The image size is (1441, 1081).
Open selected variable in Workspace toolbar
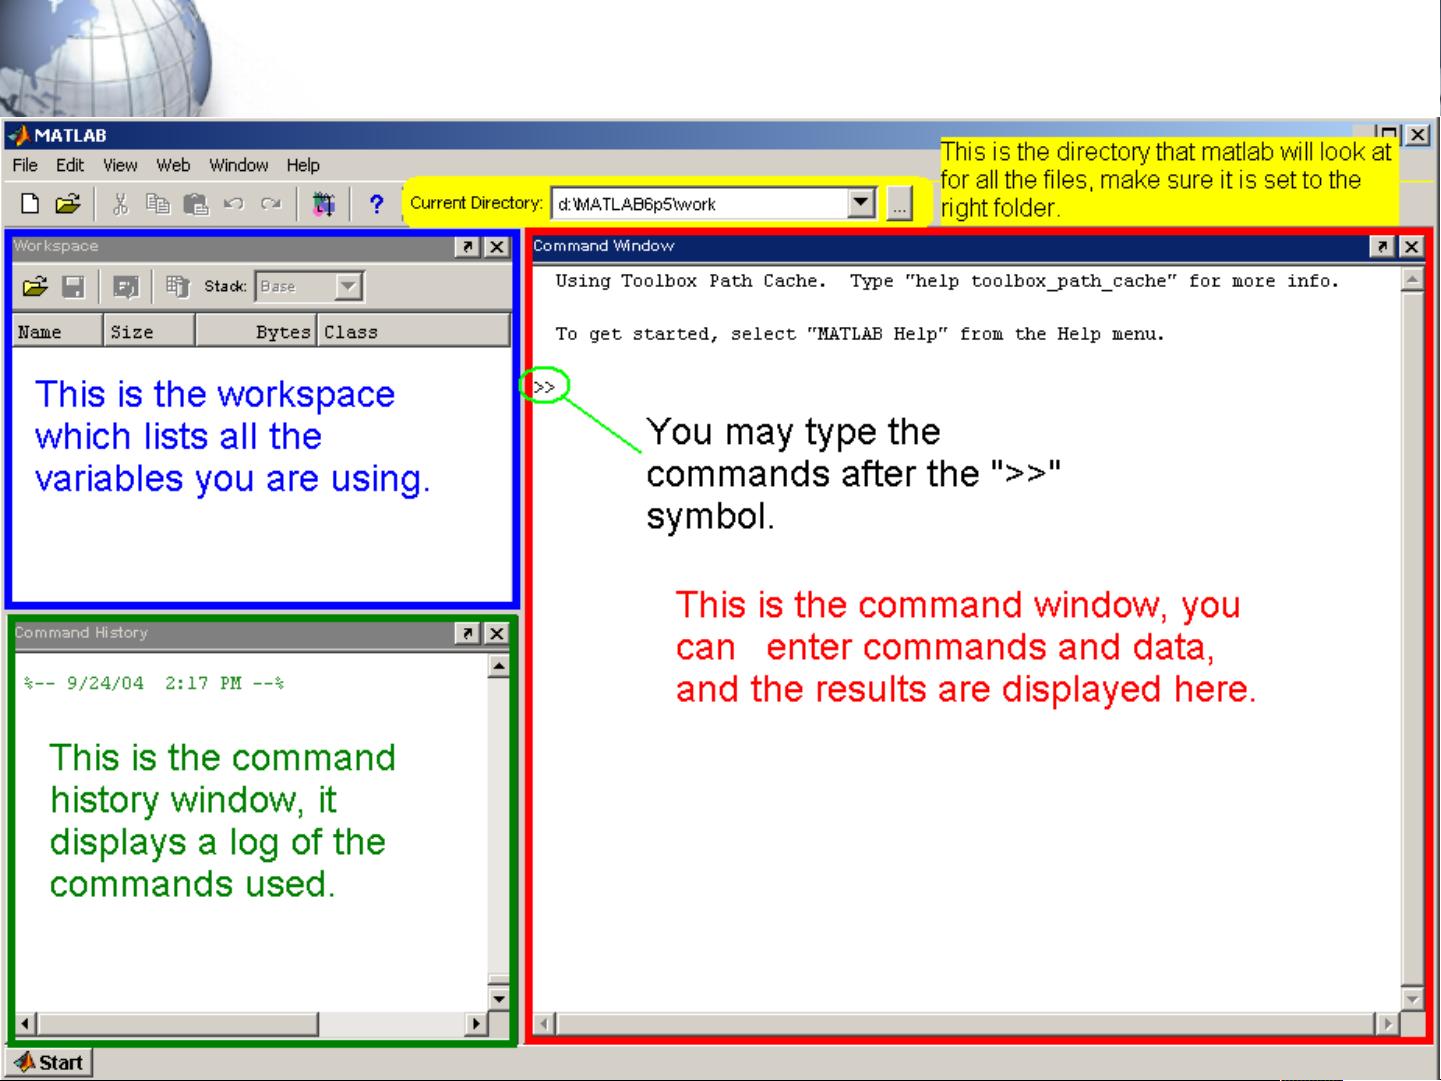pyautogui.click(x=125, y=287)
